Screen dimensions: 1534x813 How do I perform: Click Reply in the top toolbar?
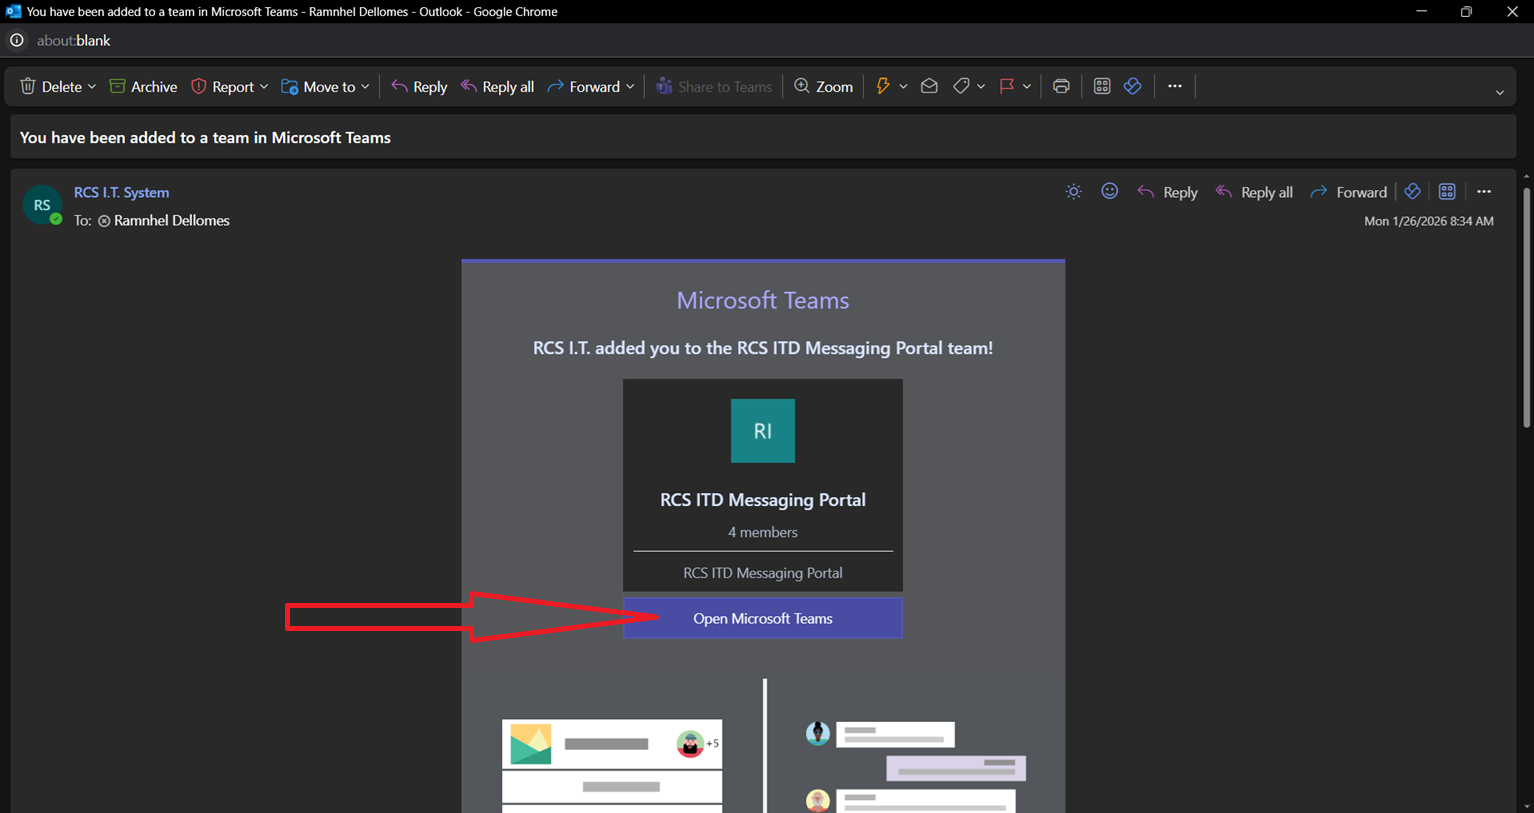(x=419, y=86)
